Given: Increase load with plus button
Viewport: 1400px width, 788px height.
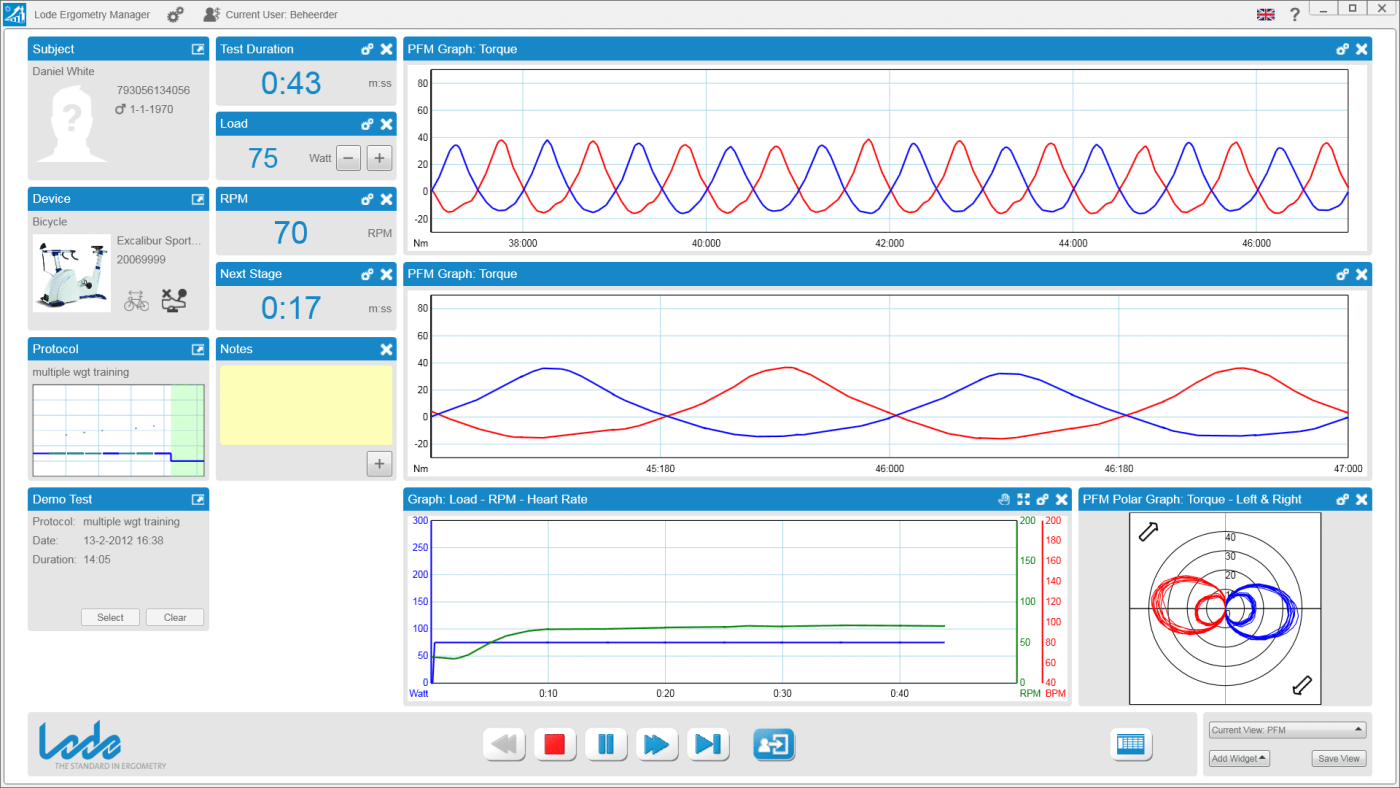Looking at the screenshot, I should (379, 158).
